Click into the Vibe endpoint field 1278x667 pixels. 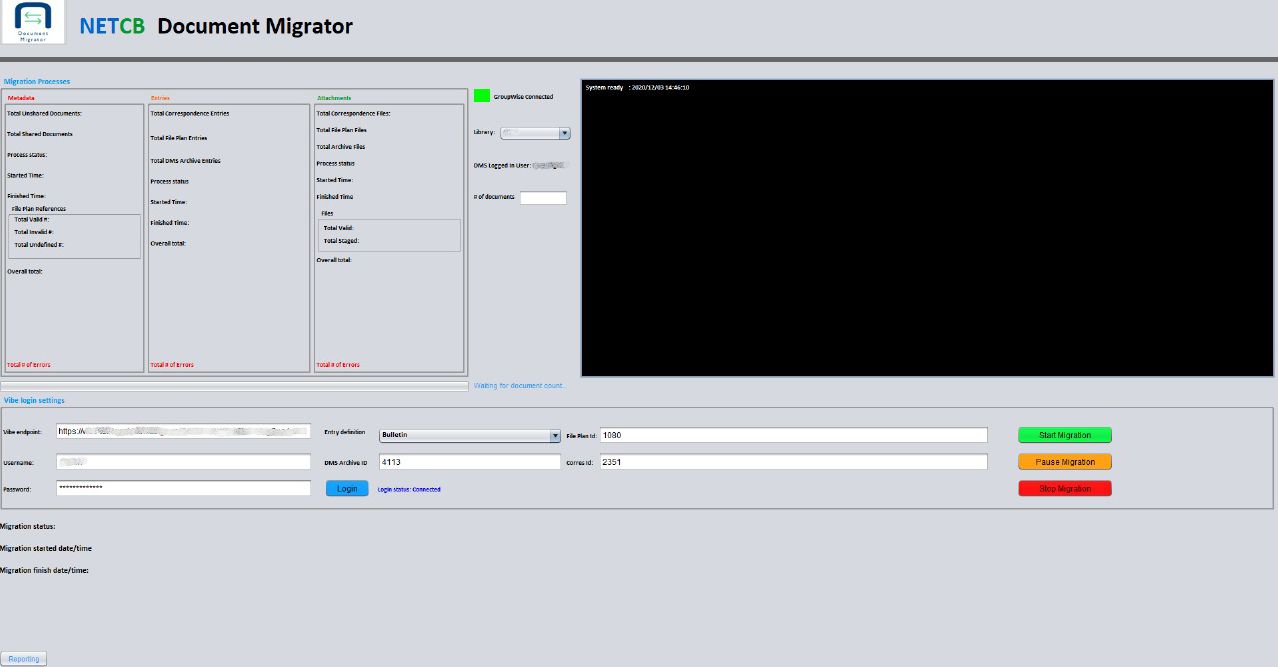(183, 432)
